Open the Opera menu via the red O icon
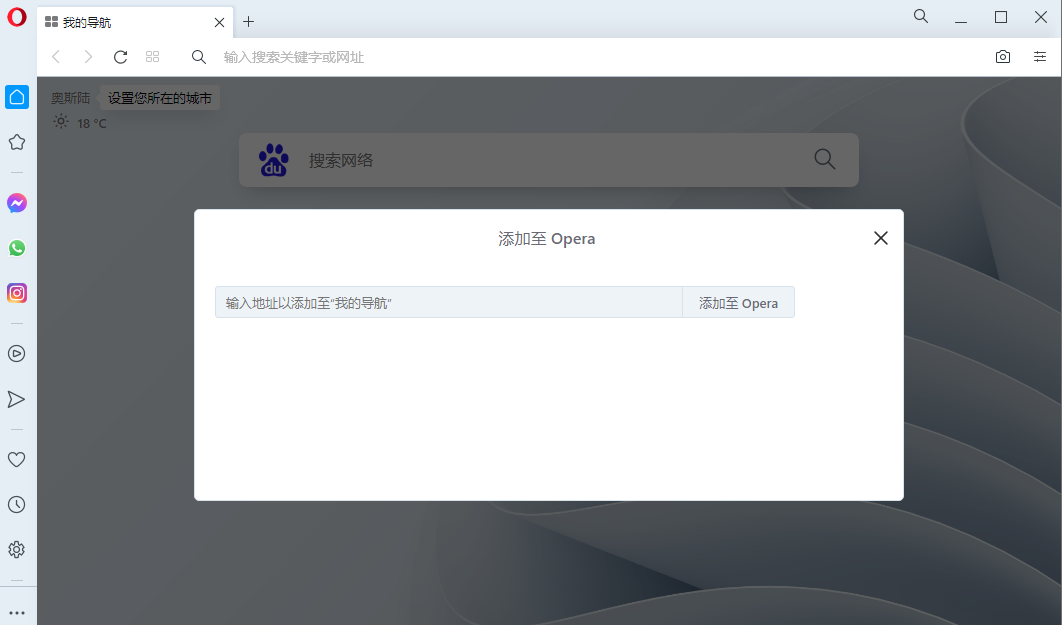 coord(16,17)
